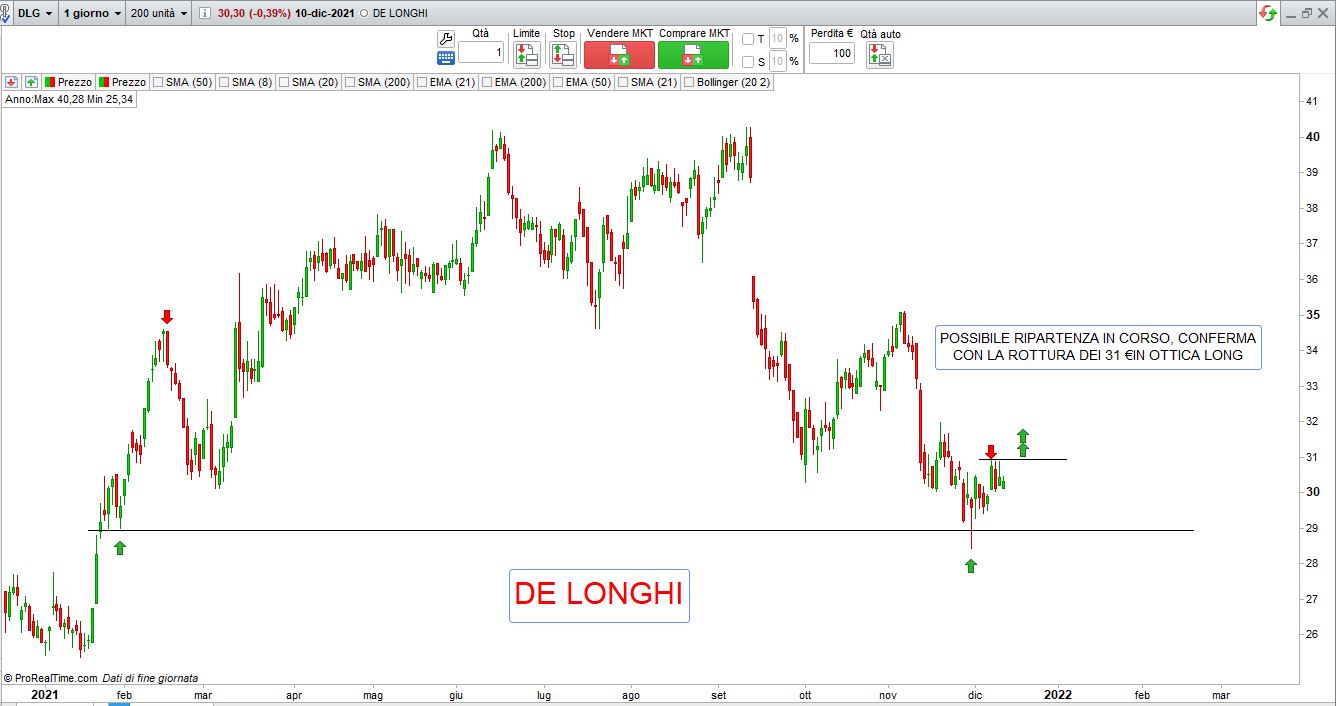This screenshot has height=706, width=1336.
Task: Click the 40 value on price axis
Action: (1315, 137)
